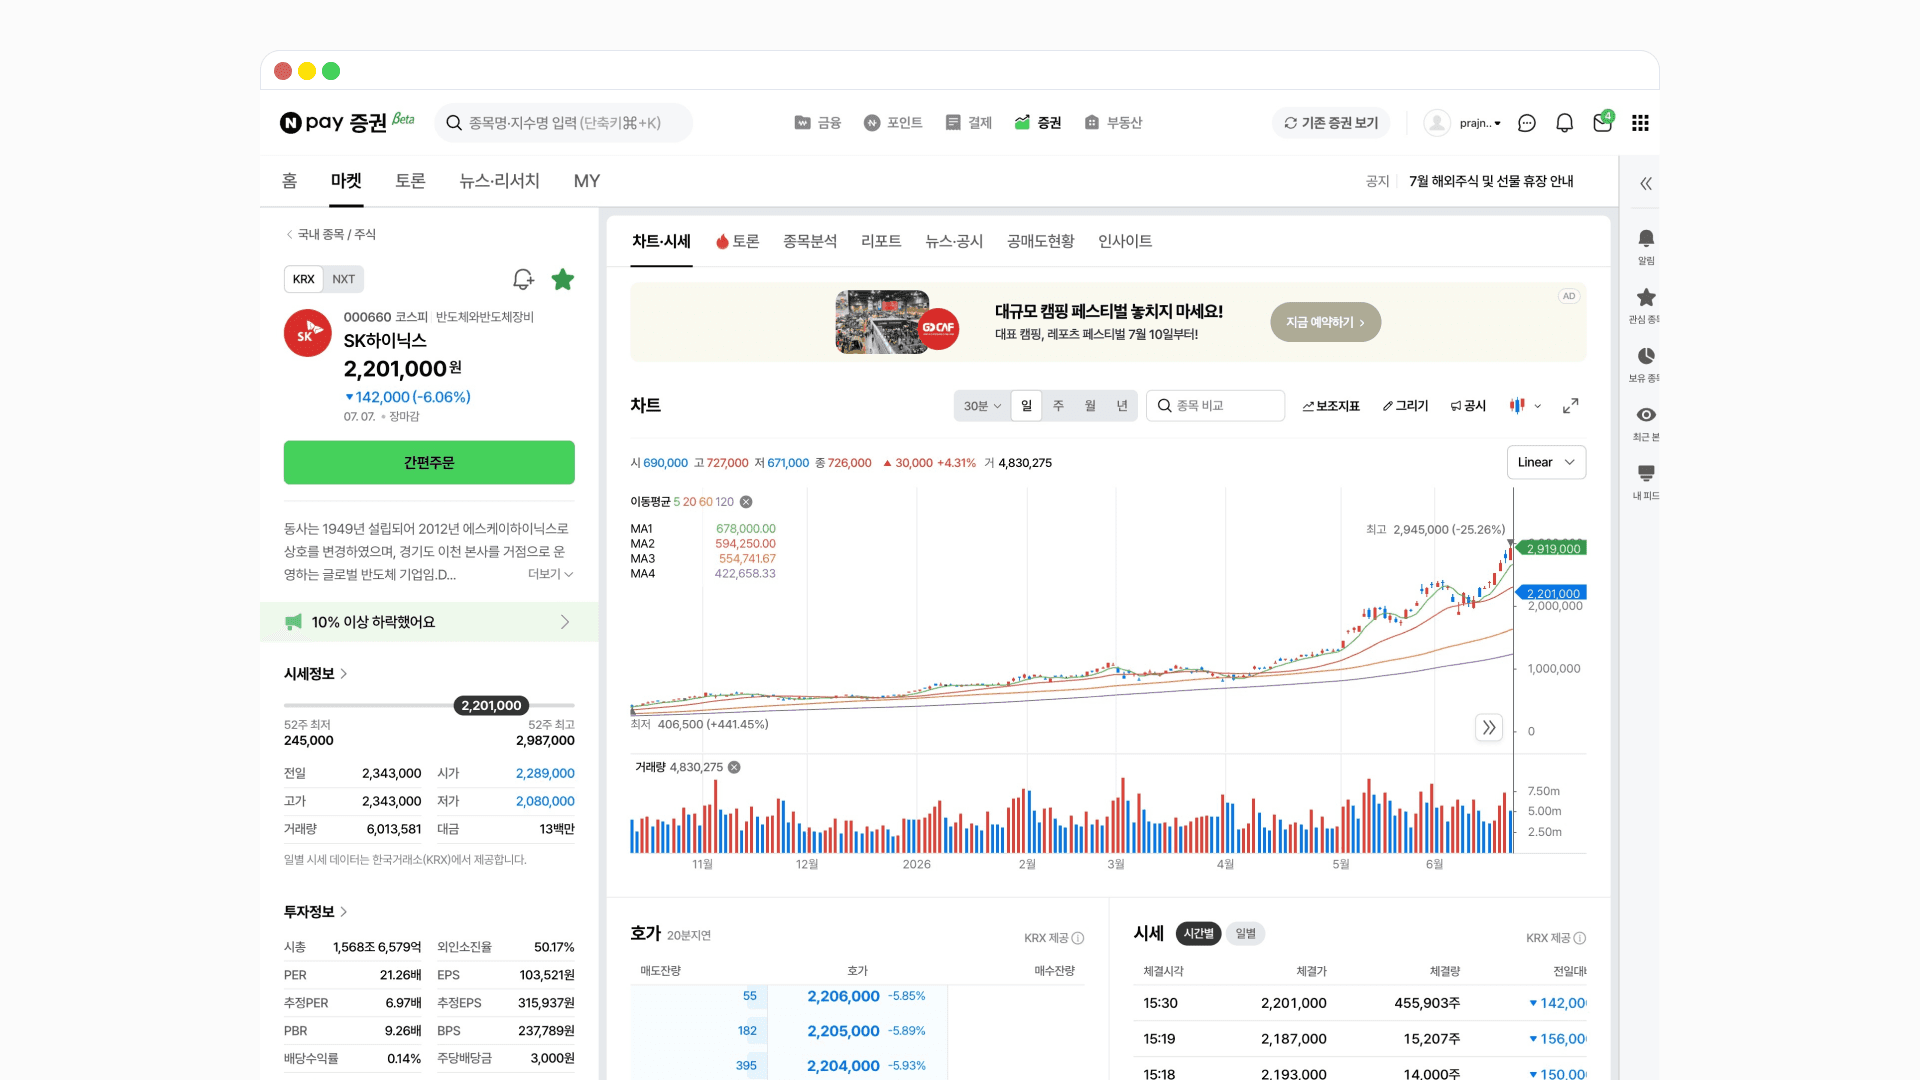Viewport: 1920px width, 1080px height.
Task: Click the info icon next to 호가 KRX 제공
Action: [x=1078, y=938]
